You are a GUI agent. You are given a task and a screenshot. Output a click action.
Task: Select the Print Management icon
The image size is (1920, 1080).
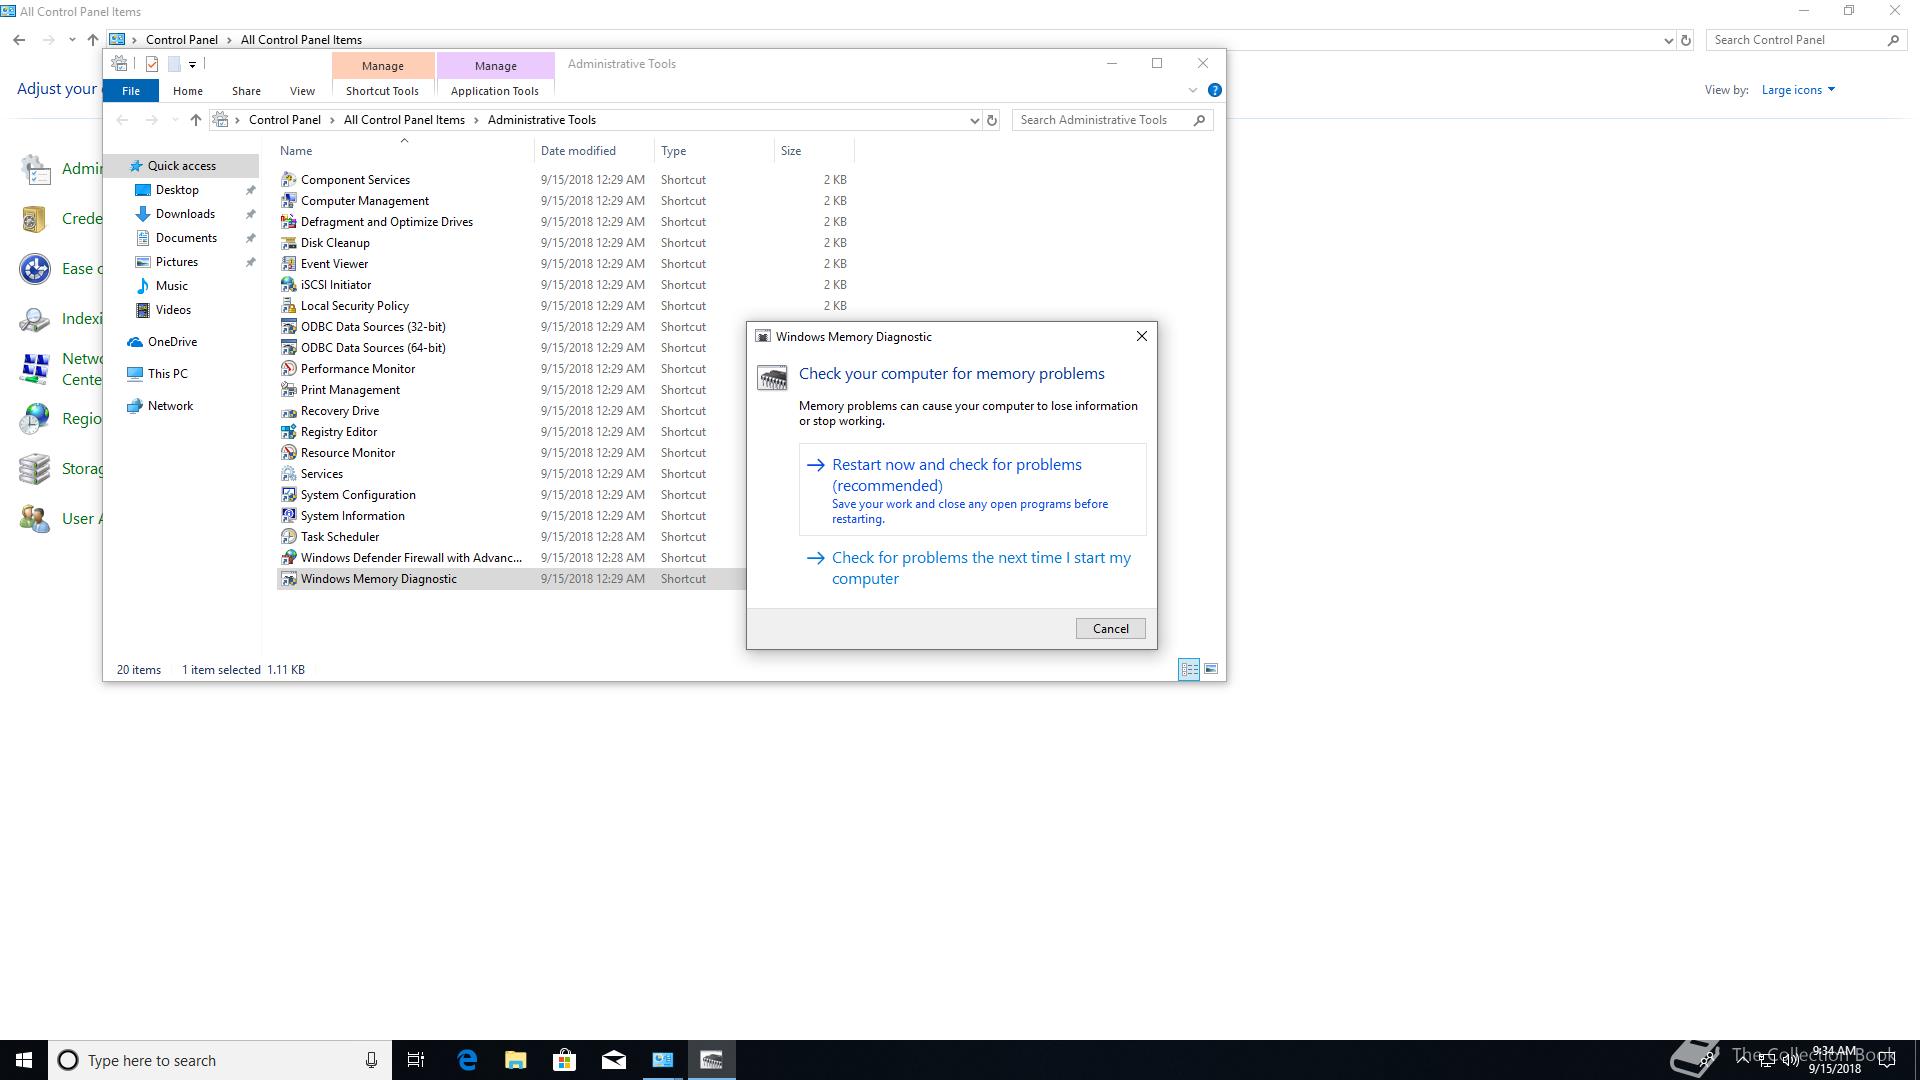pos(289,390)
